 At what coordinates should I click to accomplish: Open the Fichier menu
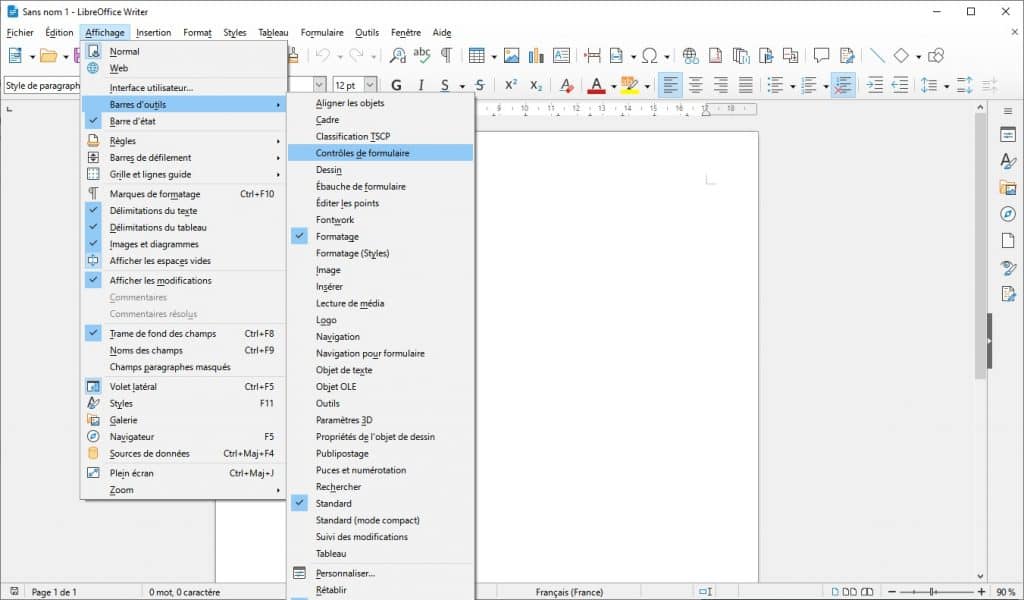[x=20, y=32]
